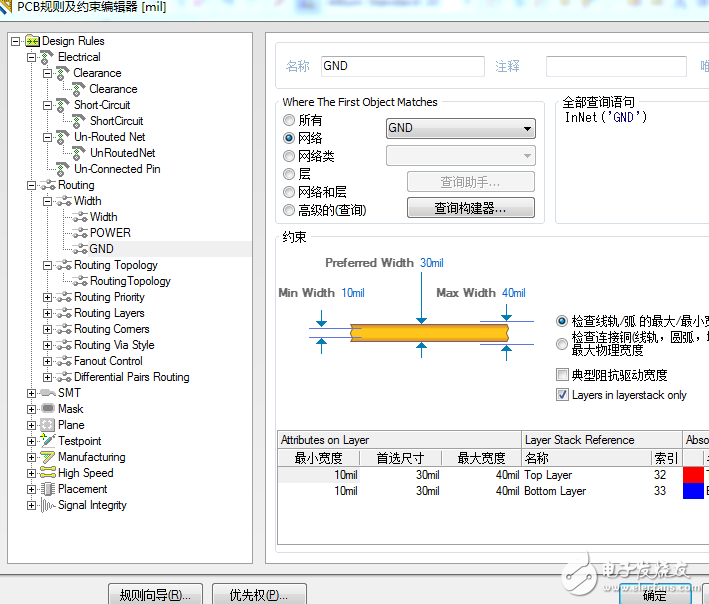The image size is (709, 604).
Task: Click the 注释 comment input field
Action: click(616, 66)
